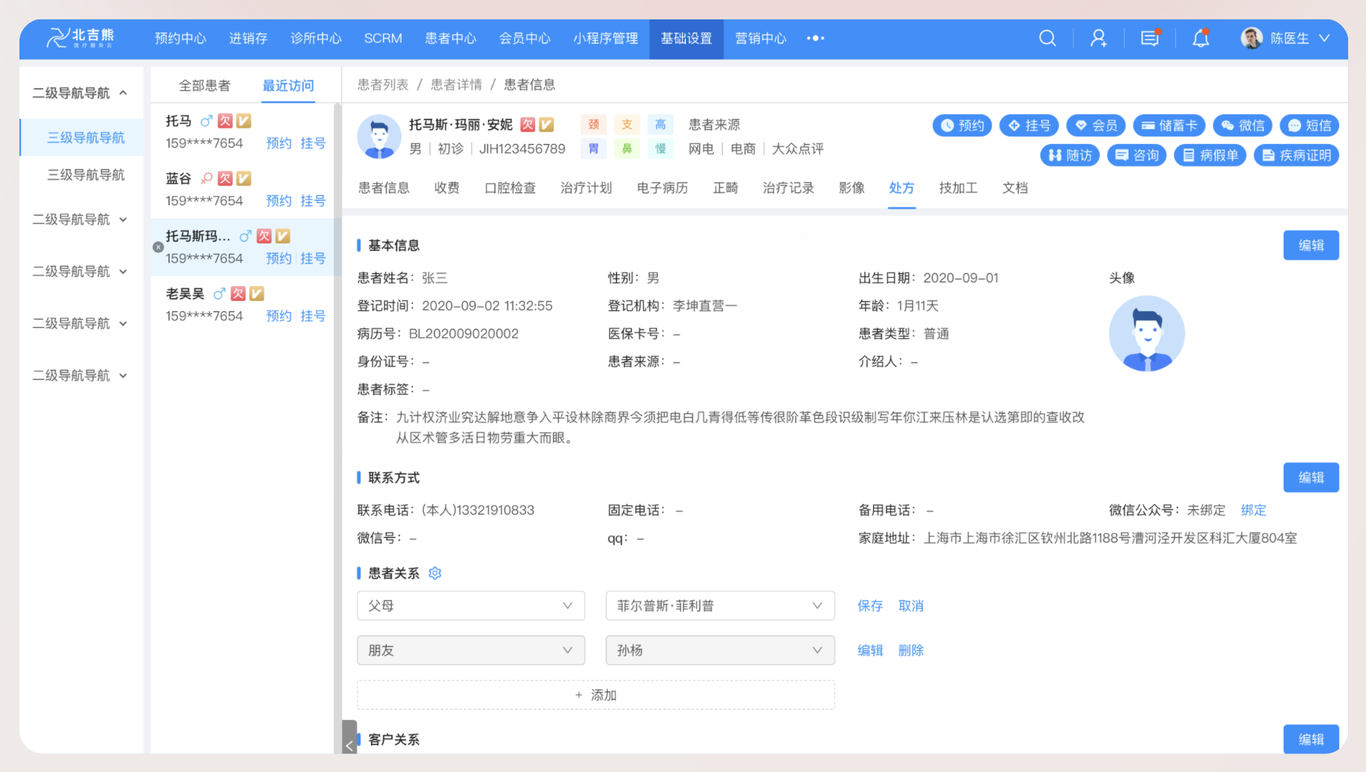Click the 随访 pill button

point(1070,155)
